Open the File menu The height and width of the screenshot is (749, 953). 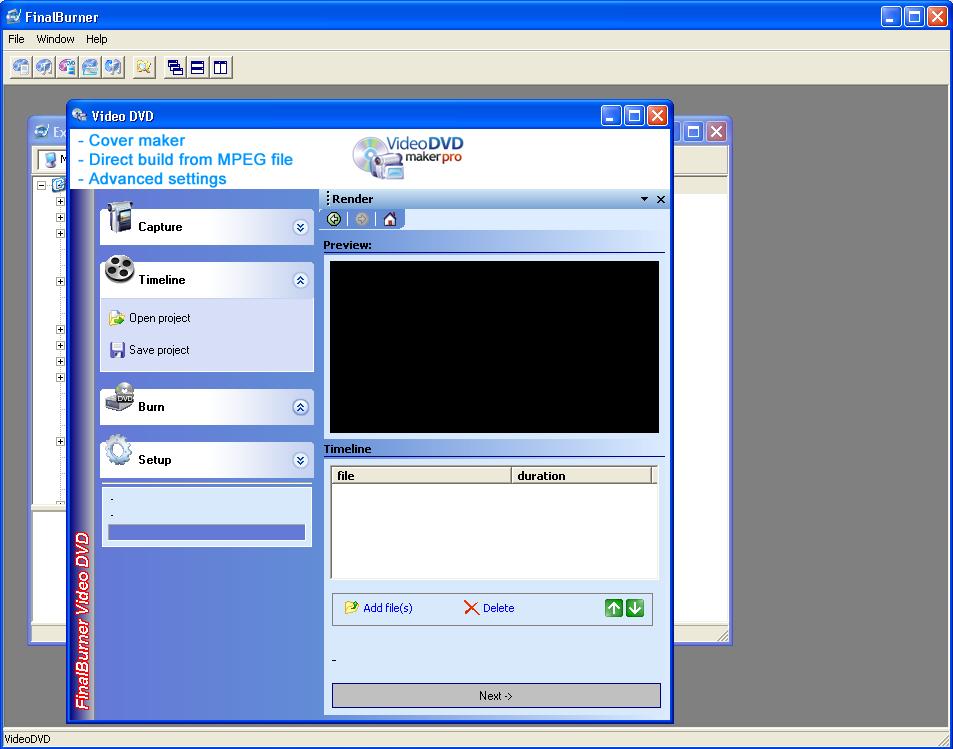[16, 39]
